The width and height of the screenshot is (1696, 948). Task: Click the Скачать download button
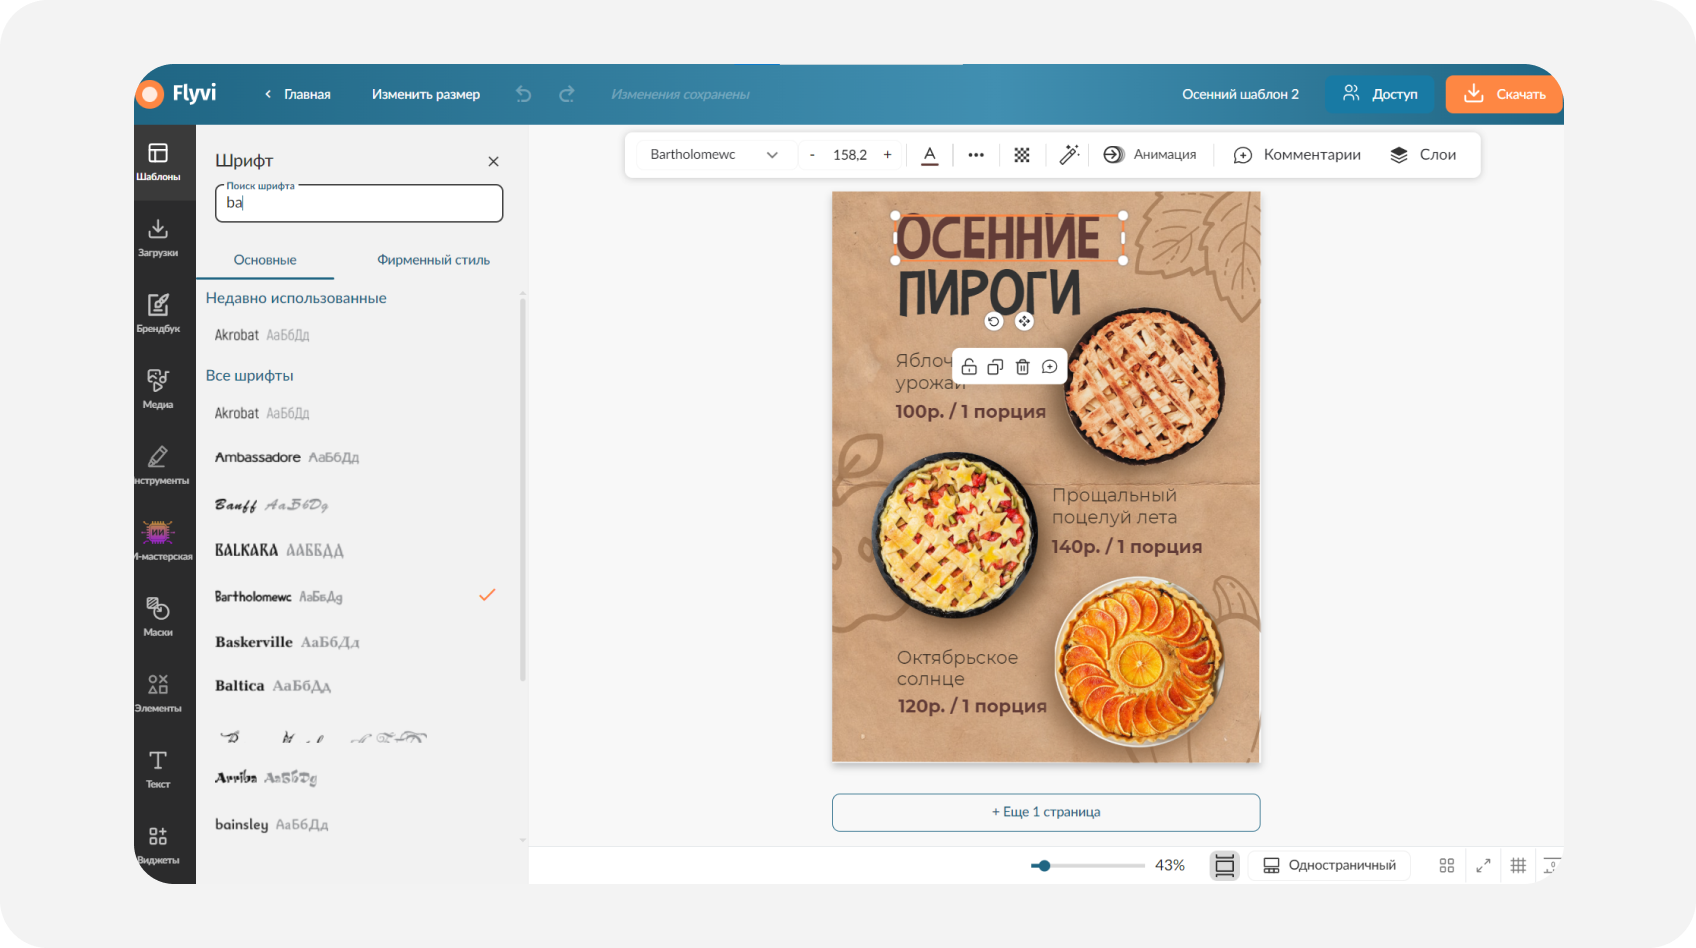click(x=1503, y=94)
